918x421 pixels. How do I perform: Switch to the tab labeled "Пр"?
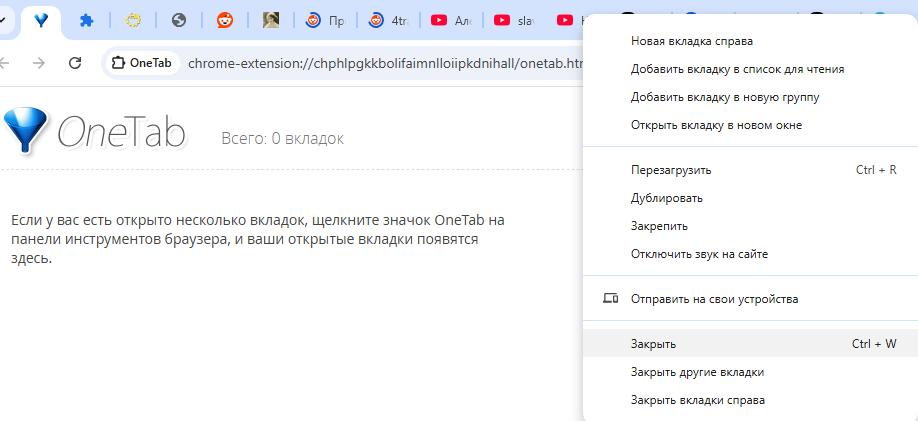(326, 21)
